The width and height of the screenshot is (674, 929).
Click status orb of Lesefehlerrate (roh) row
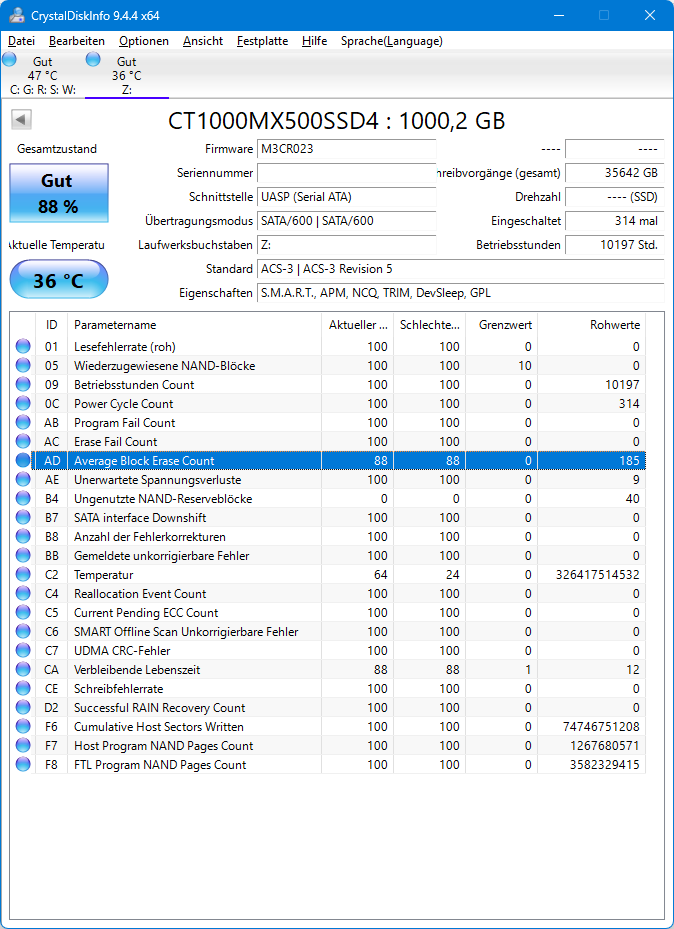pyautogui.click(x=23, y=347)
